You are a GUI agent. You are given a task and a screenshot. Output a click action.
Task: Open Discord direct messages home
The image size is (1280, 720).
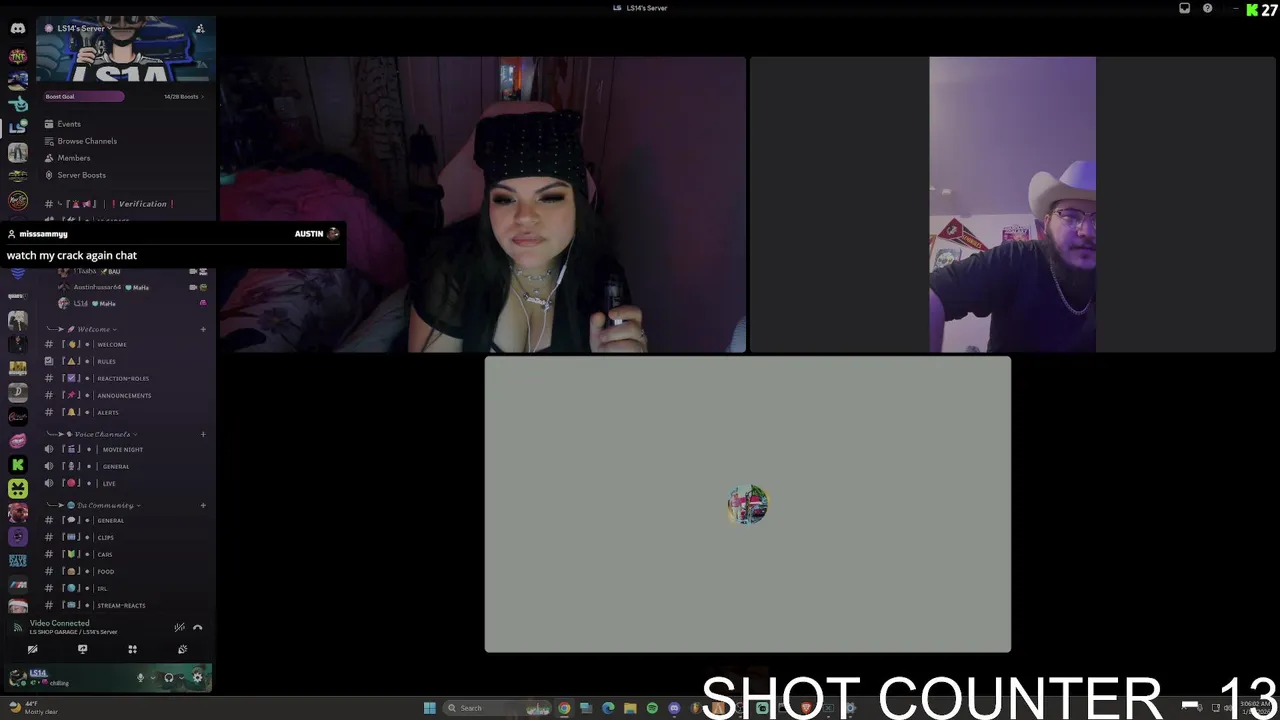point(18,28)
